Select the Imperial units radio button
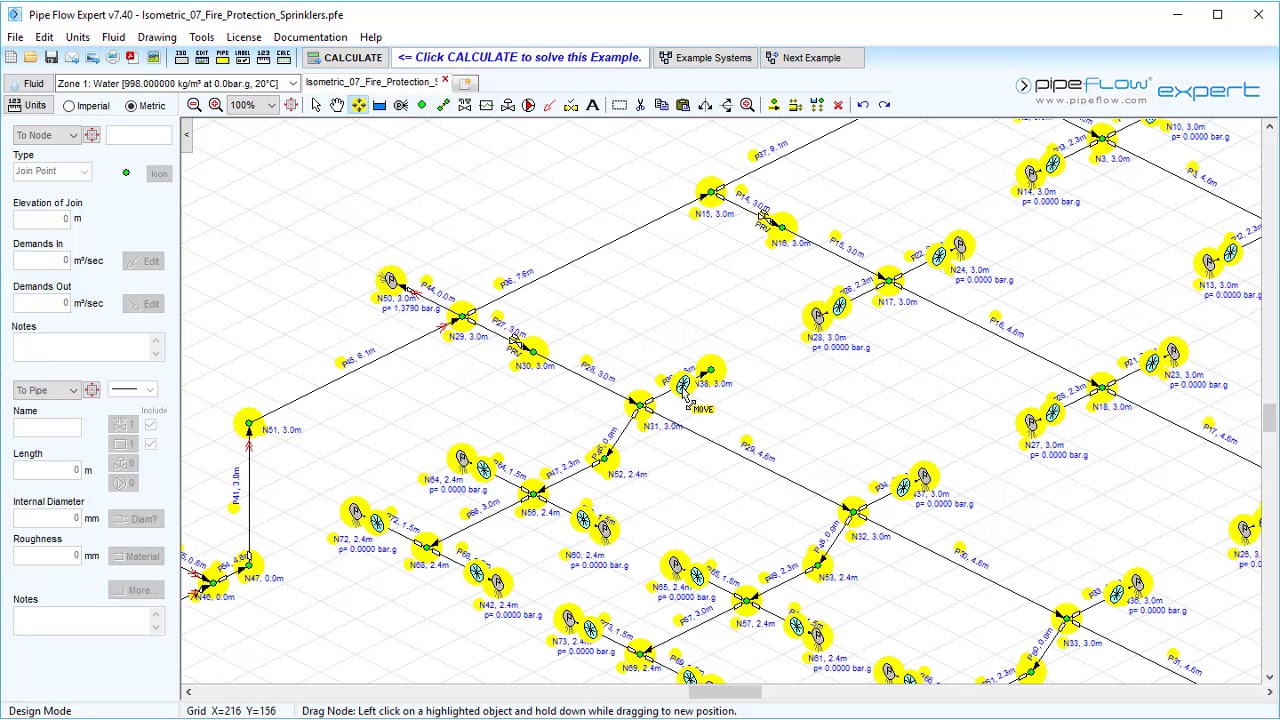The height and width of the screenshot is (720, 1280). click(x=68, y=105)
